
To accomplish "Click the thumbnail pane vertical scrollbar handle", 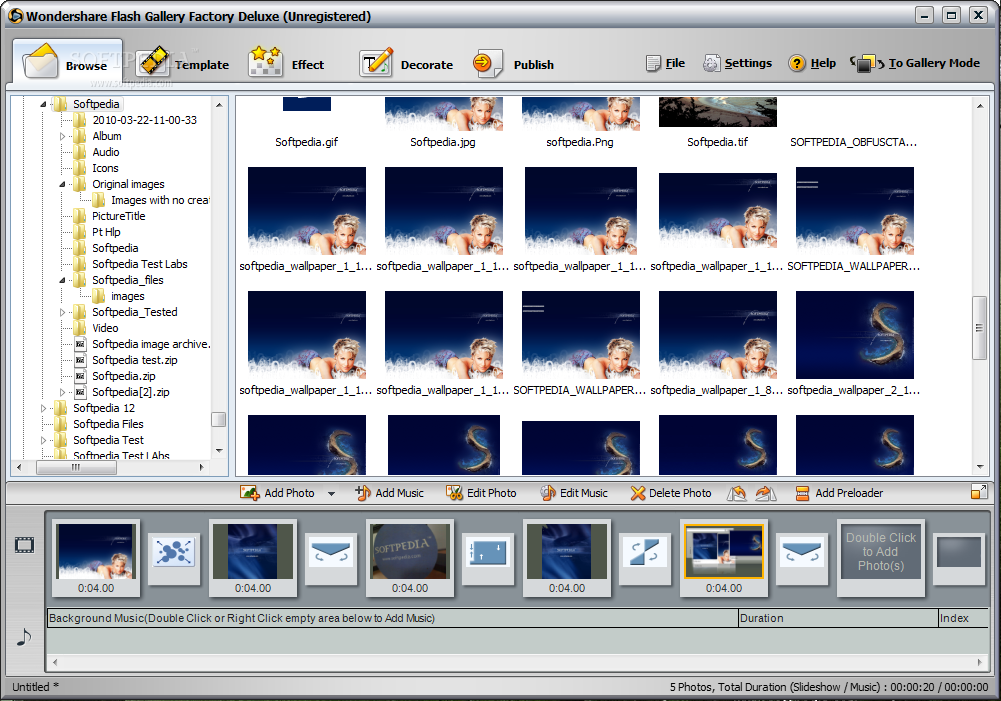I will click(x=979, y=328).
